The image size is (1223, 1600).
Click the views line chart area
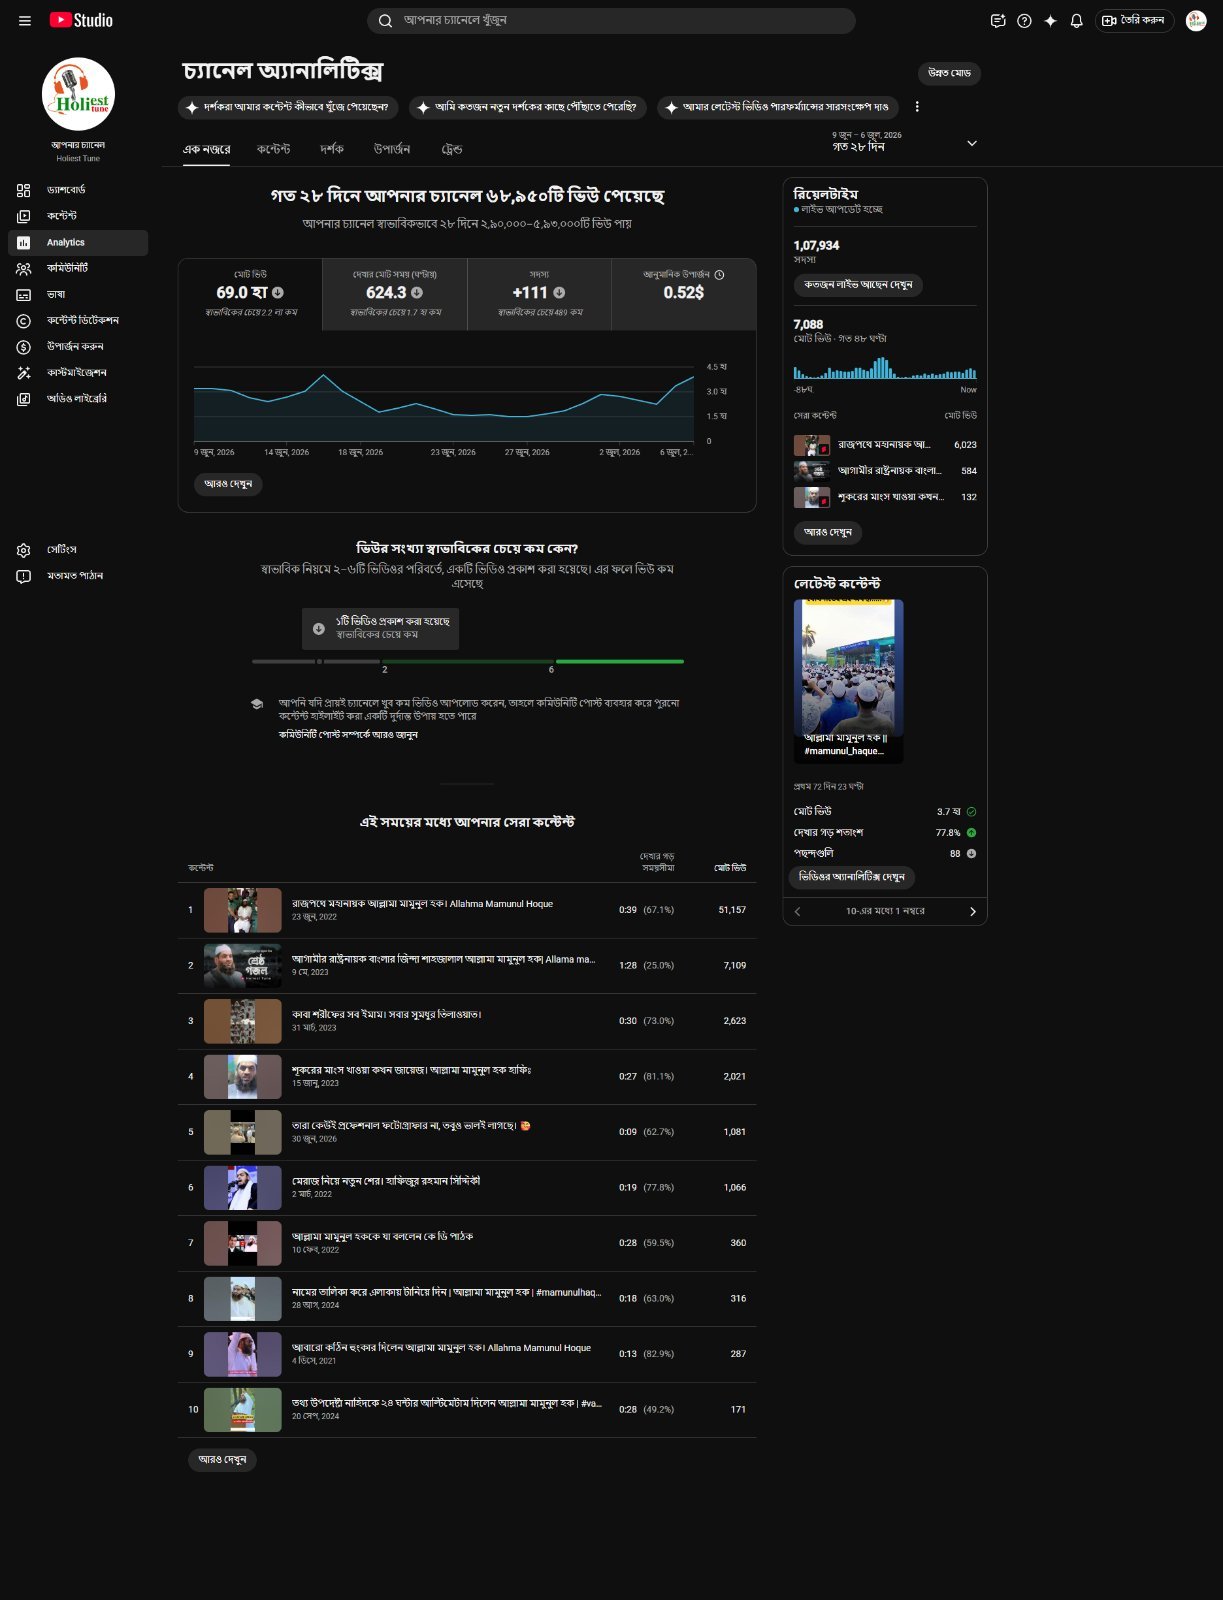click(444, 404)
